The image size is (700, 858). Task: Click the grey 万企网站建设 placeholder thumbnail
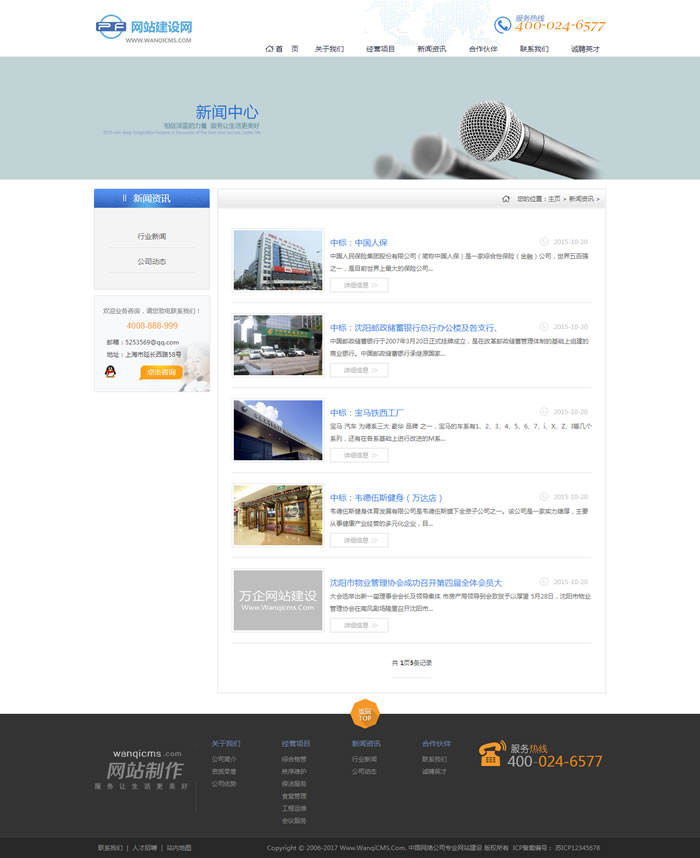(278, 600)
